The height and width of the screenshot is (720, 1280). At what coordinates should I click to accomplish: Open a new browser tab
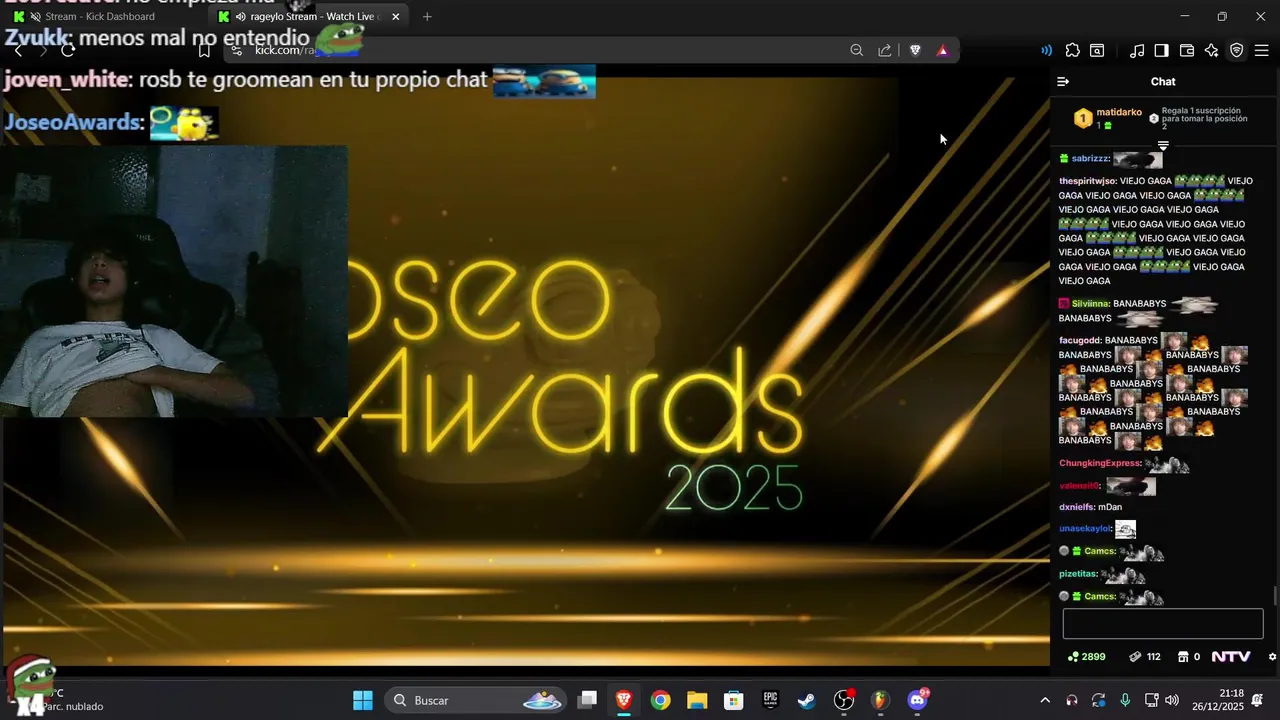click(x=427, y=17)
